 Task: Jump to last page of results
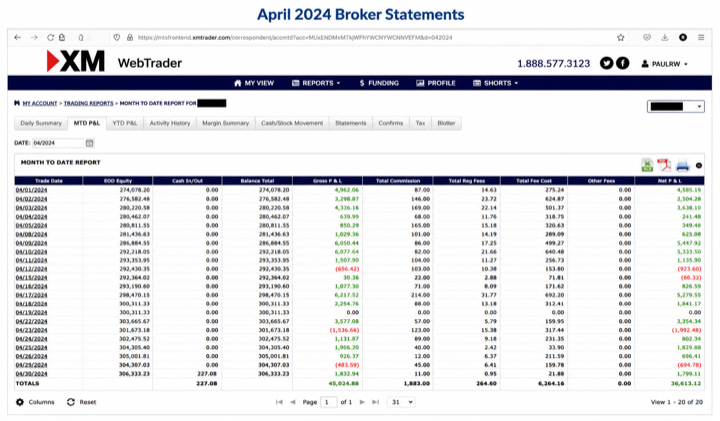point(376,402)
